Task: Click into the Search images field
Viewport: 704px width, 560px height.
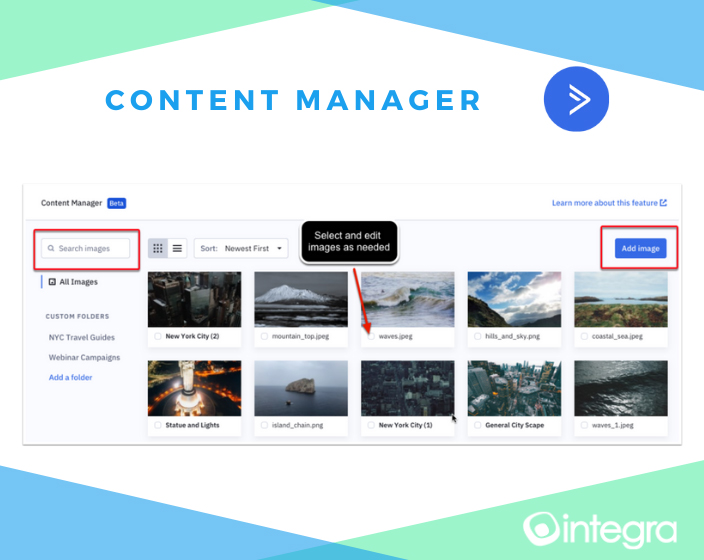Action: (x=88, y=248)
